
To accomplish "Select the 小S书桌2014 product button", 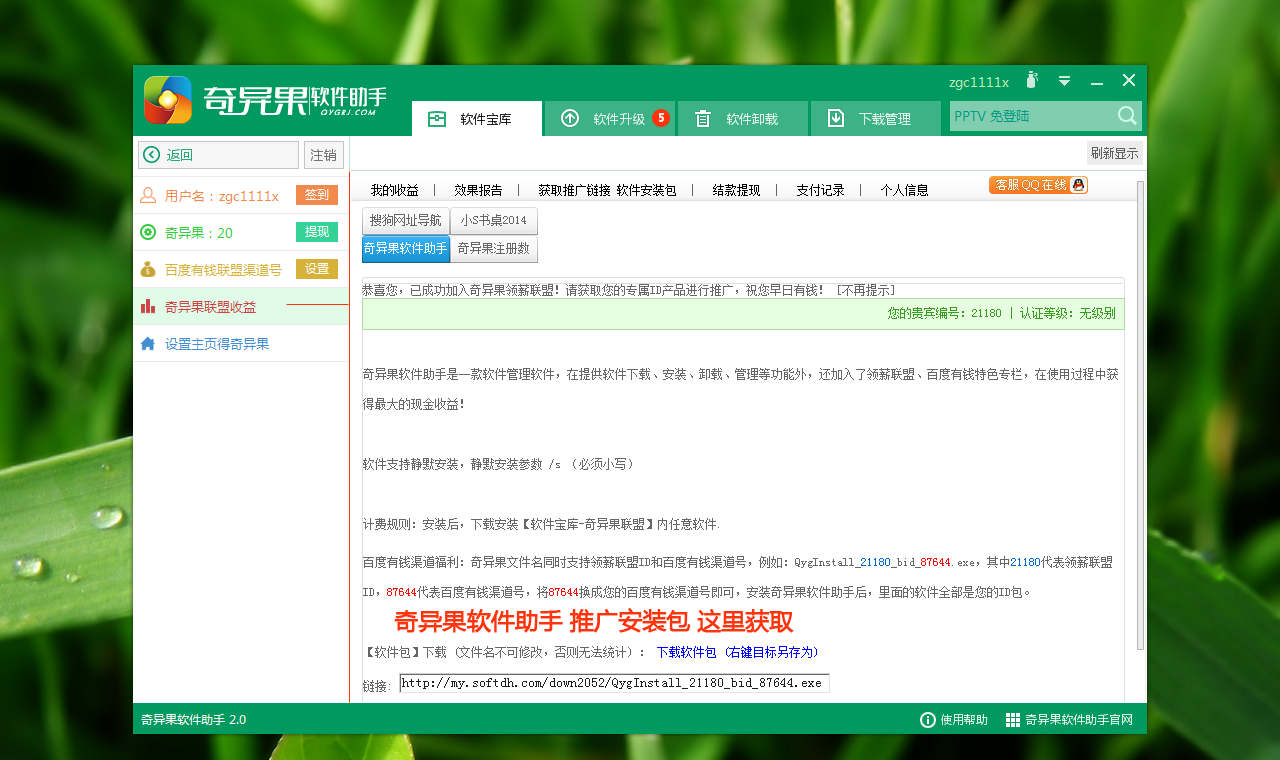I will 494,221.
